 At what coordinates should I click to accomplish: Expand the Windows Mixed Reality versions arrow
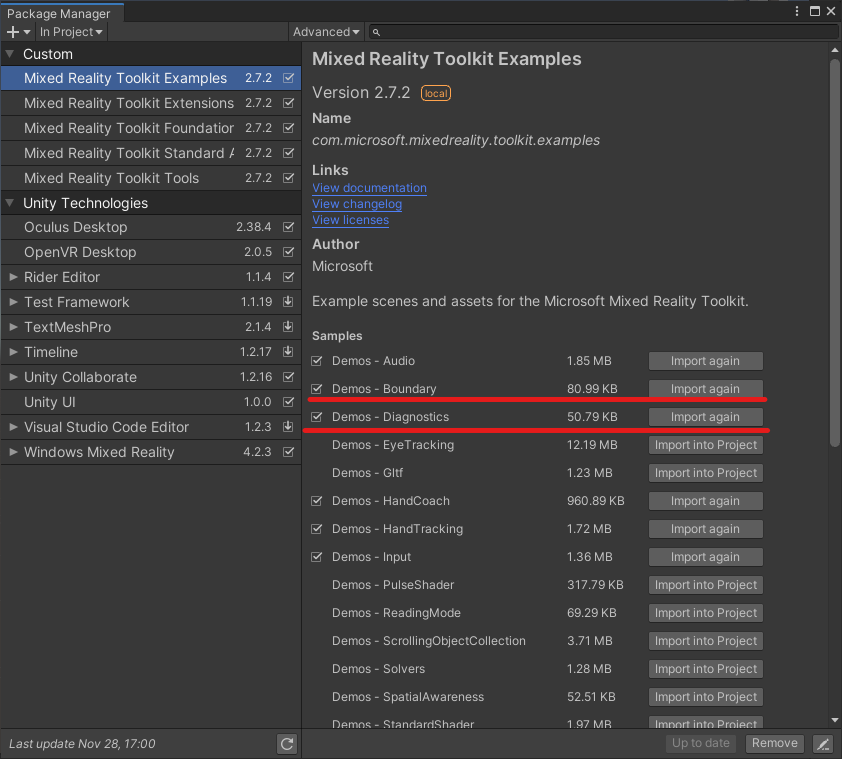[13, 452]
